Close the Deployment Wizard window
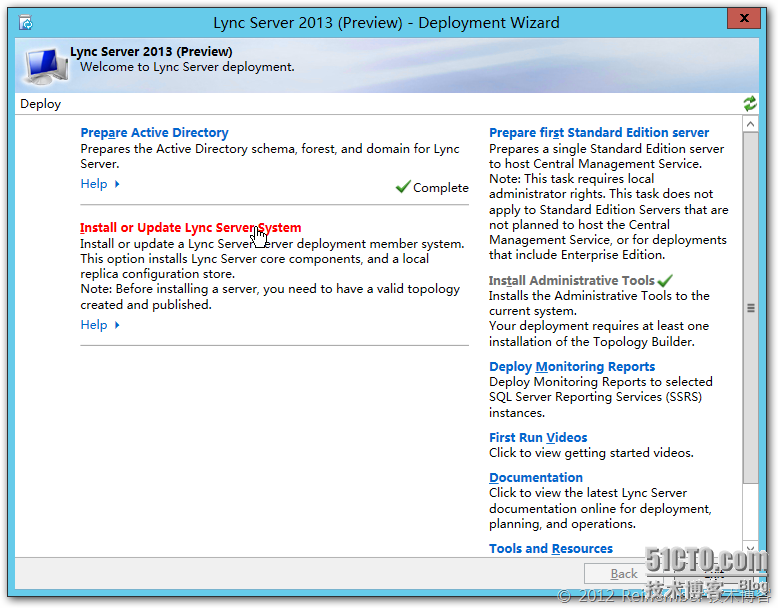778x608 pixels. [x=744, y=18]
